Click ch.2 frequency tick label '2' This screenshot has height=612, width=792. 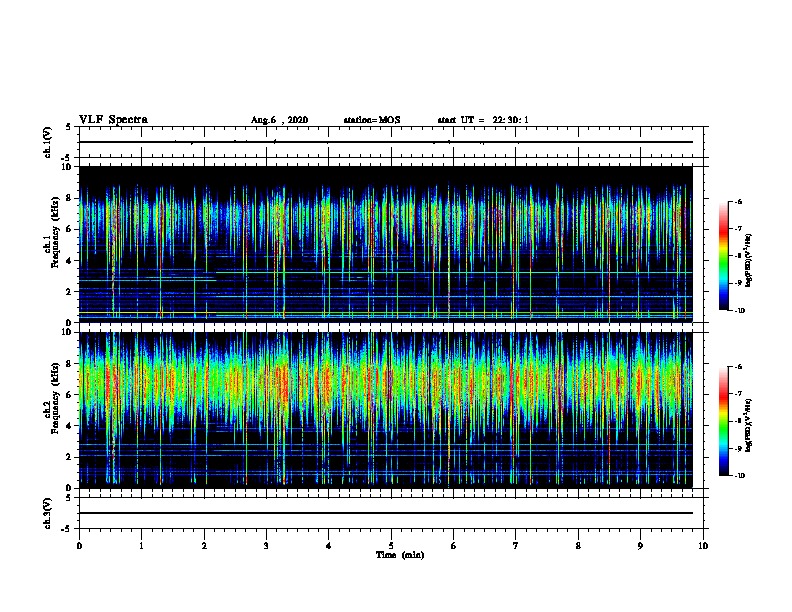point(69,457)
